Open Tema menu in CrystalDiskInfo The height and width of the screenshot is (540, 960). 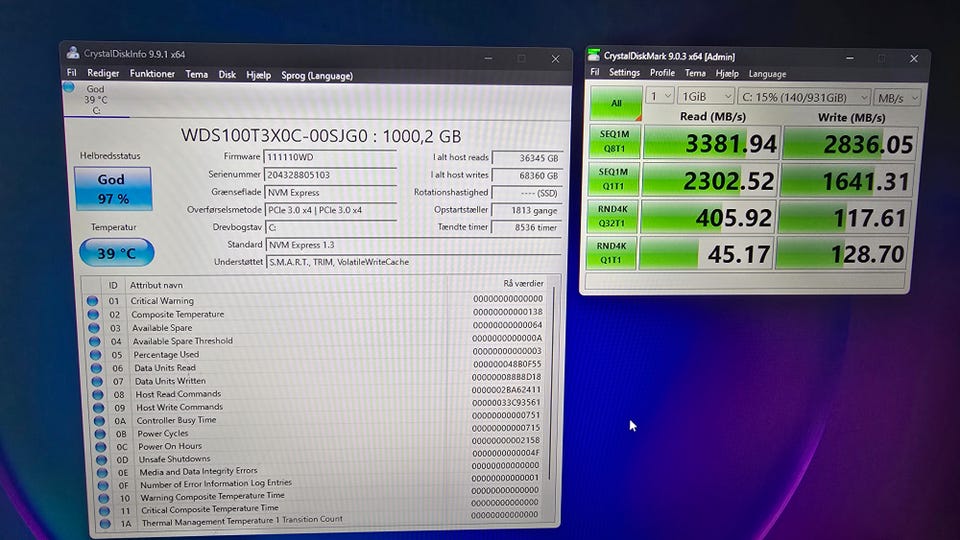click(197, 74)
